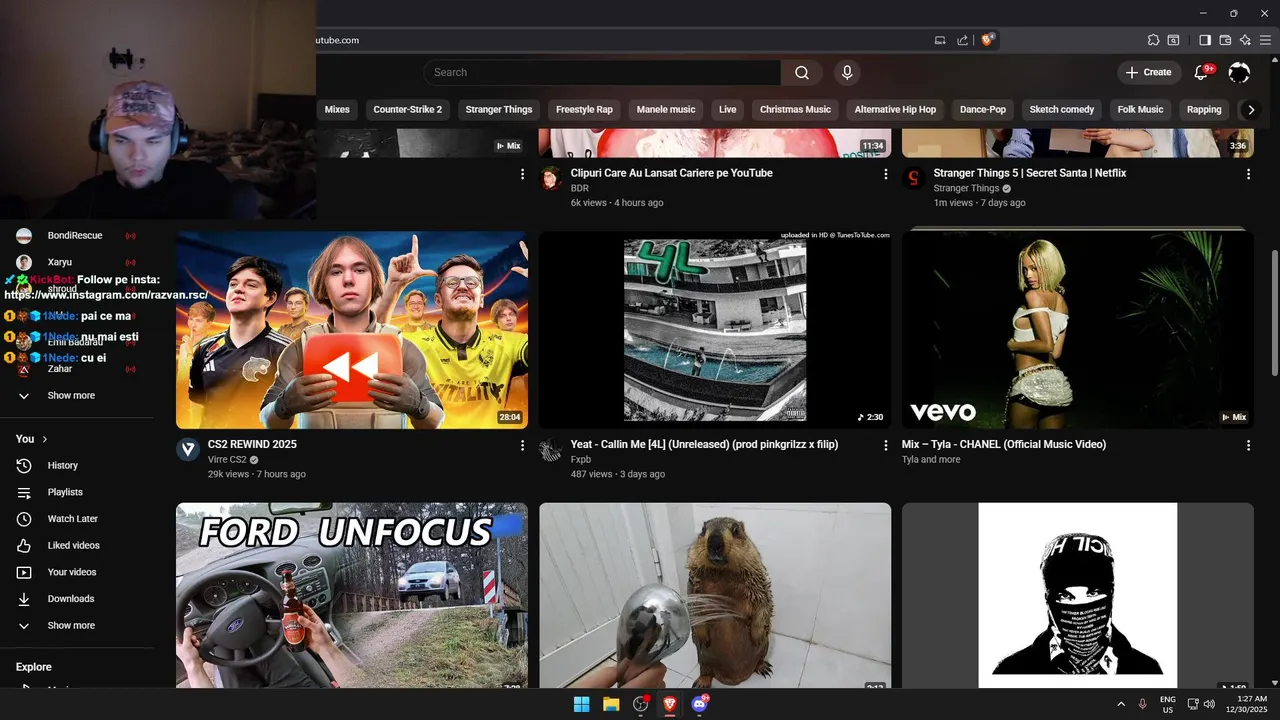Open the Stranger Things 5 video options menu
Viewport: 1280px width, 720px height.
click(x=1248, y=174)
